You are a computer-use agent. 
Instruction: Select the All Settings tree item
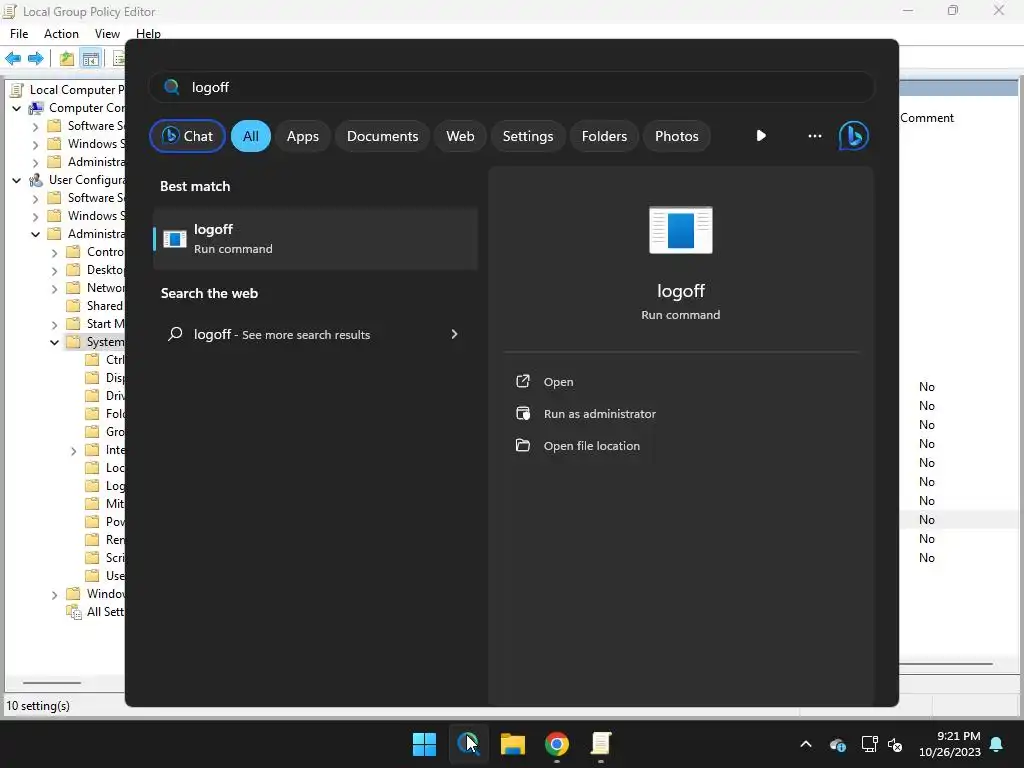pos(95,612)
